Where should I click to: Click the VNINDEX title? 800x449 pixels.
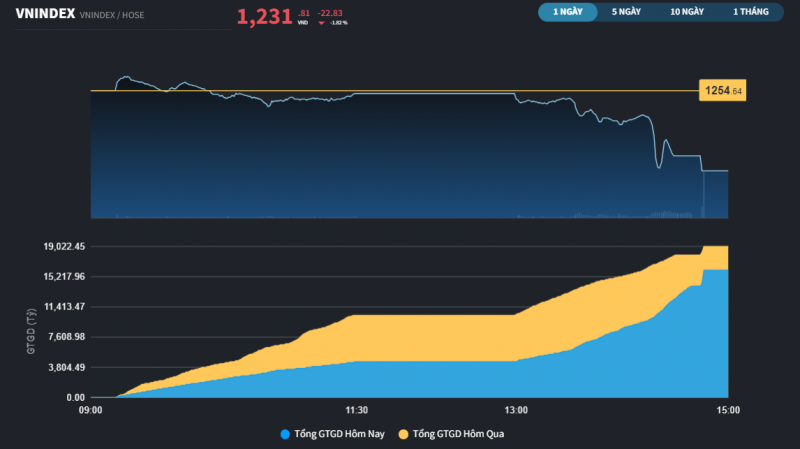(45, 13)
